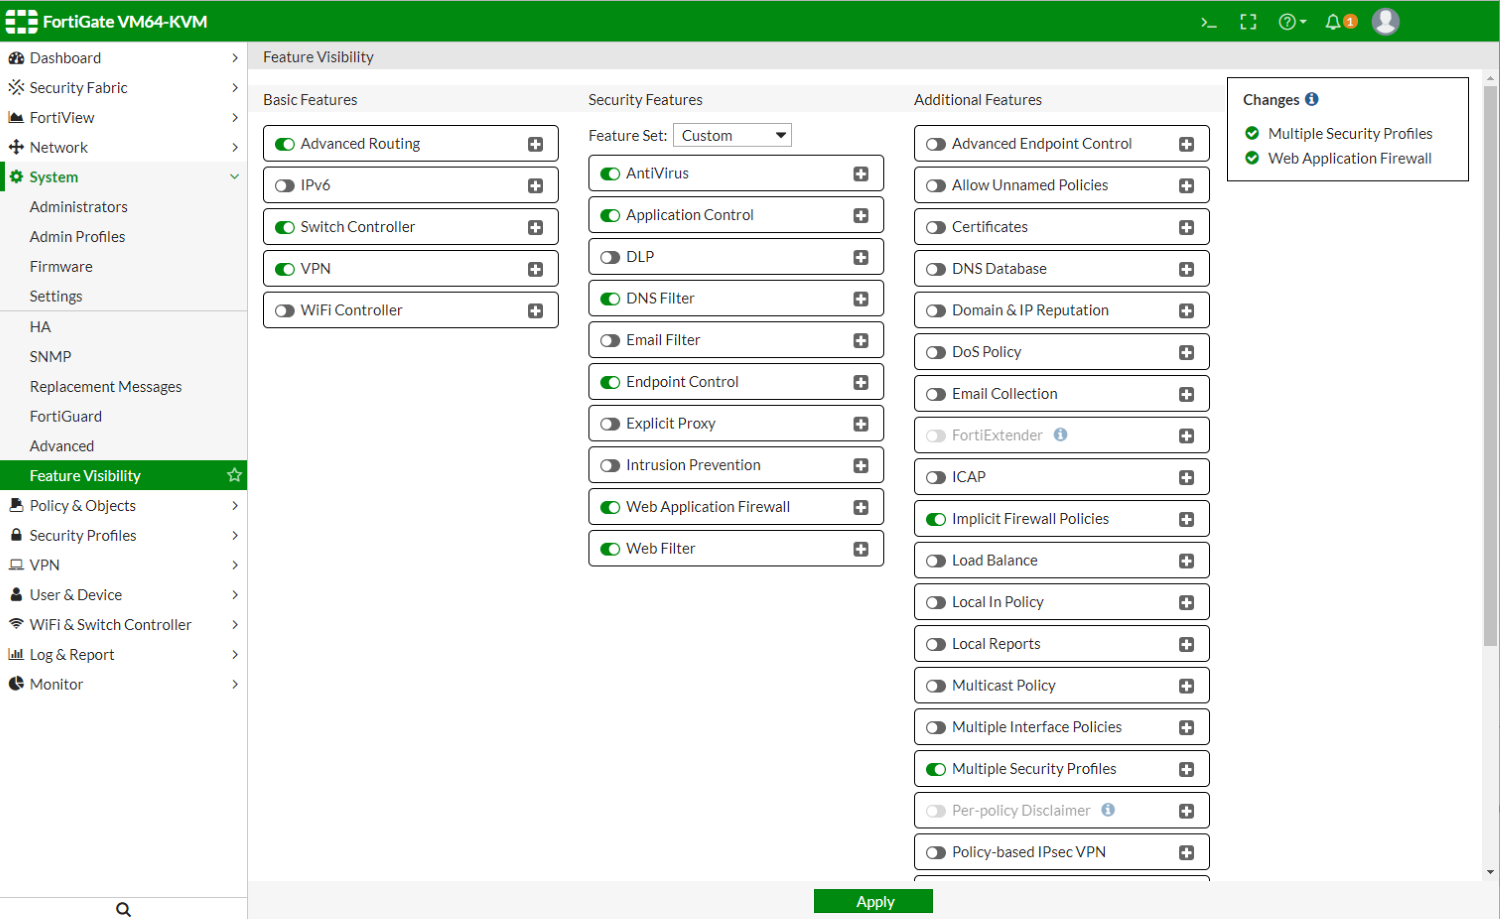Expand the FortiView chevron
This screenshot has width=1500, height=919.
(x=235, y=118)
